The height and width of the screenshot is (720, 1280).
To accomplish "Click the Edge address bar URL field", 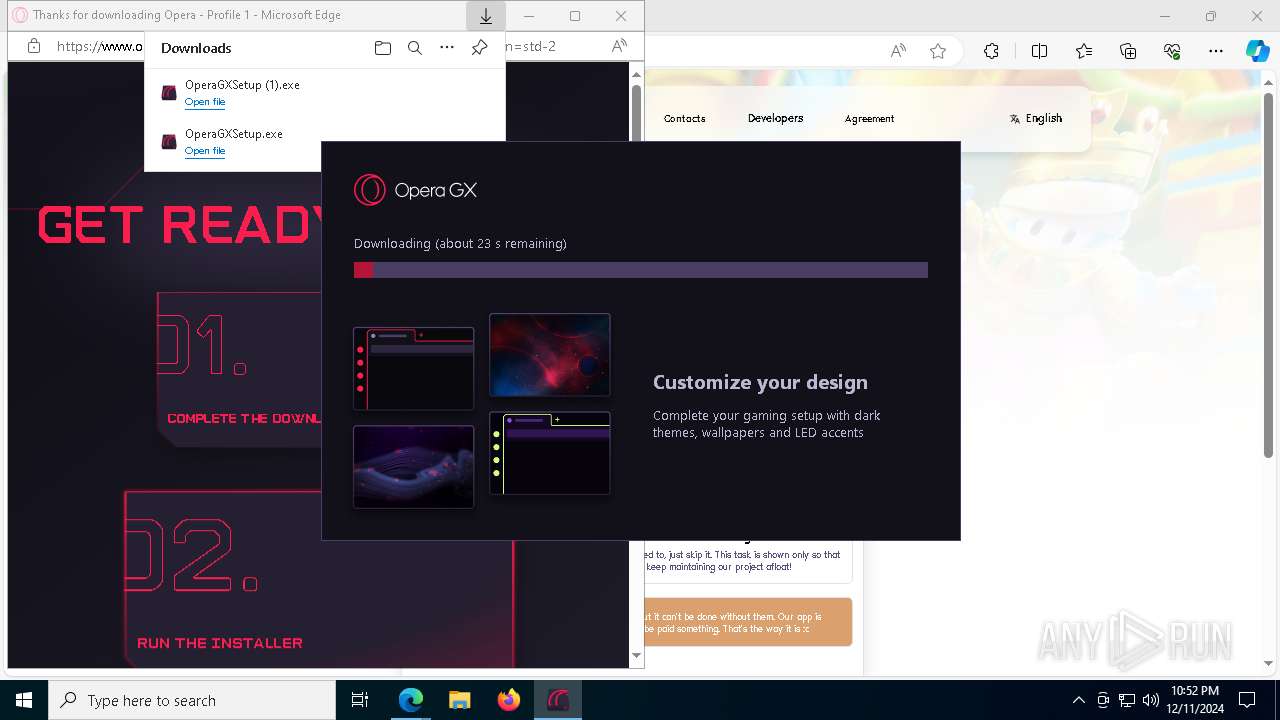I will pyautogui.click(x=99, y=46).
